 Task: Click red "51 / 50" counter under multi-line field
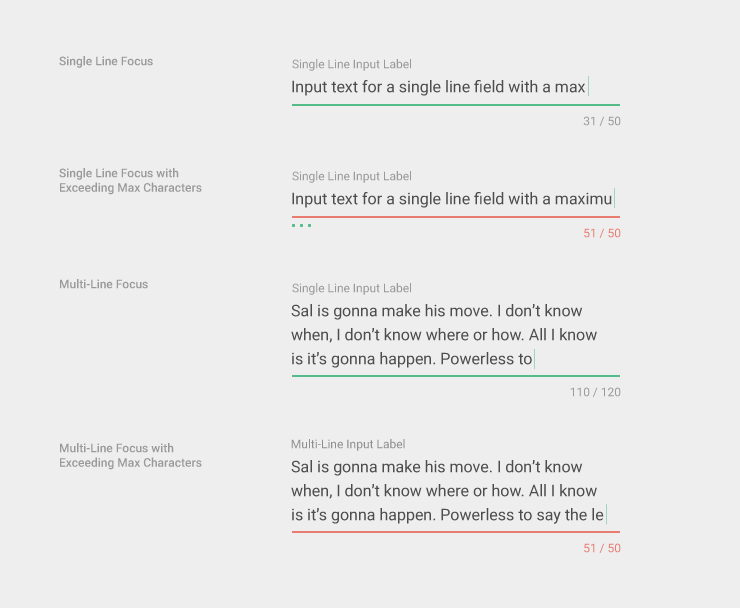(601, 548)
